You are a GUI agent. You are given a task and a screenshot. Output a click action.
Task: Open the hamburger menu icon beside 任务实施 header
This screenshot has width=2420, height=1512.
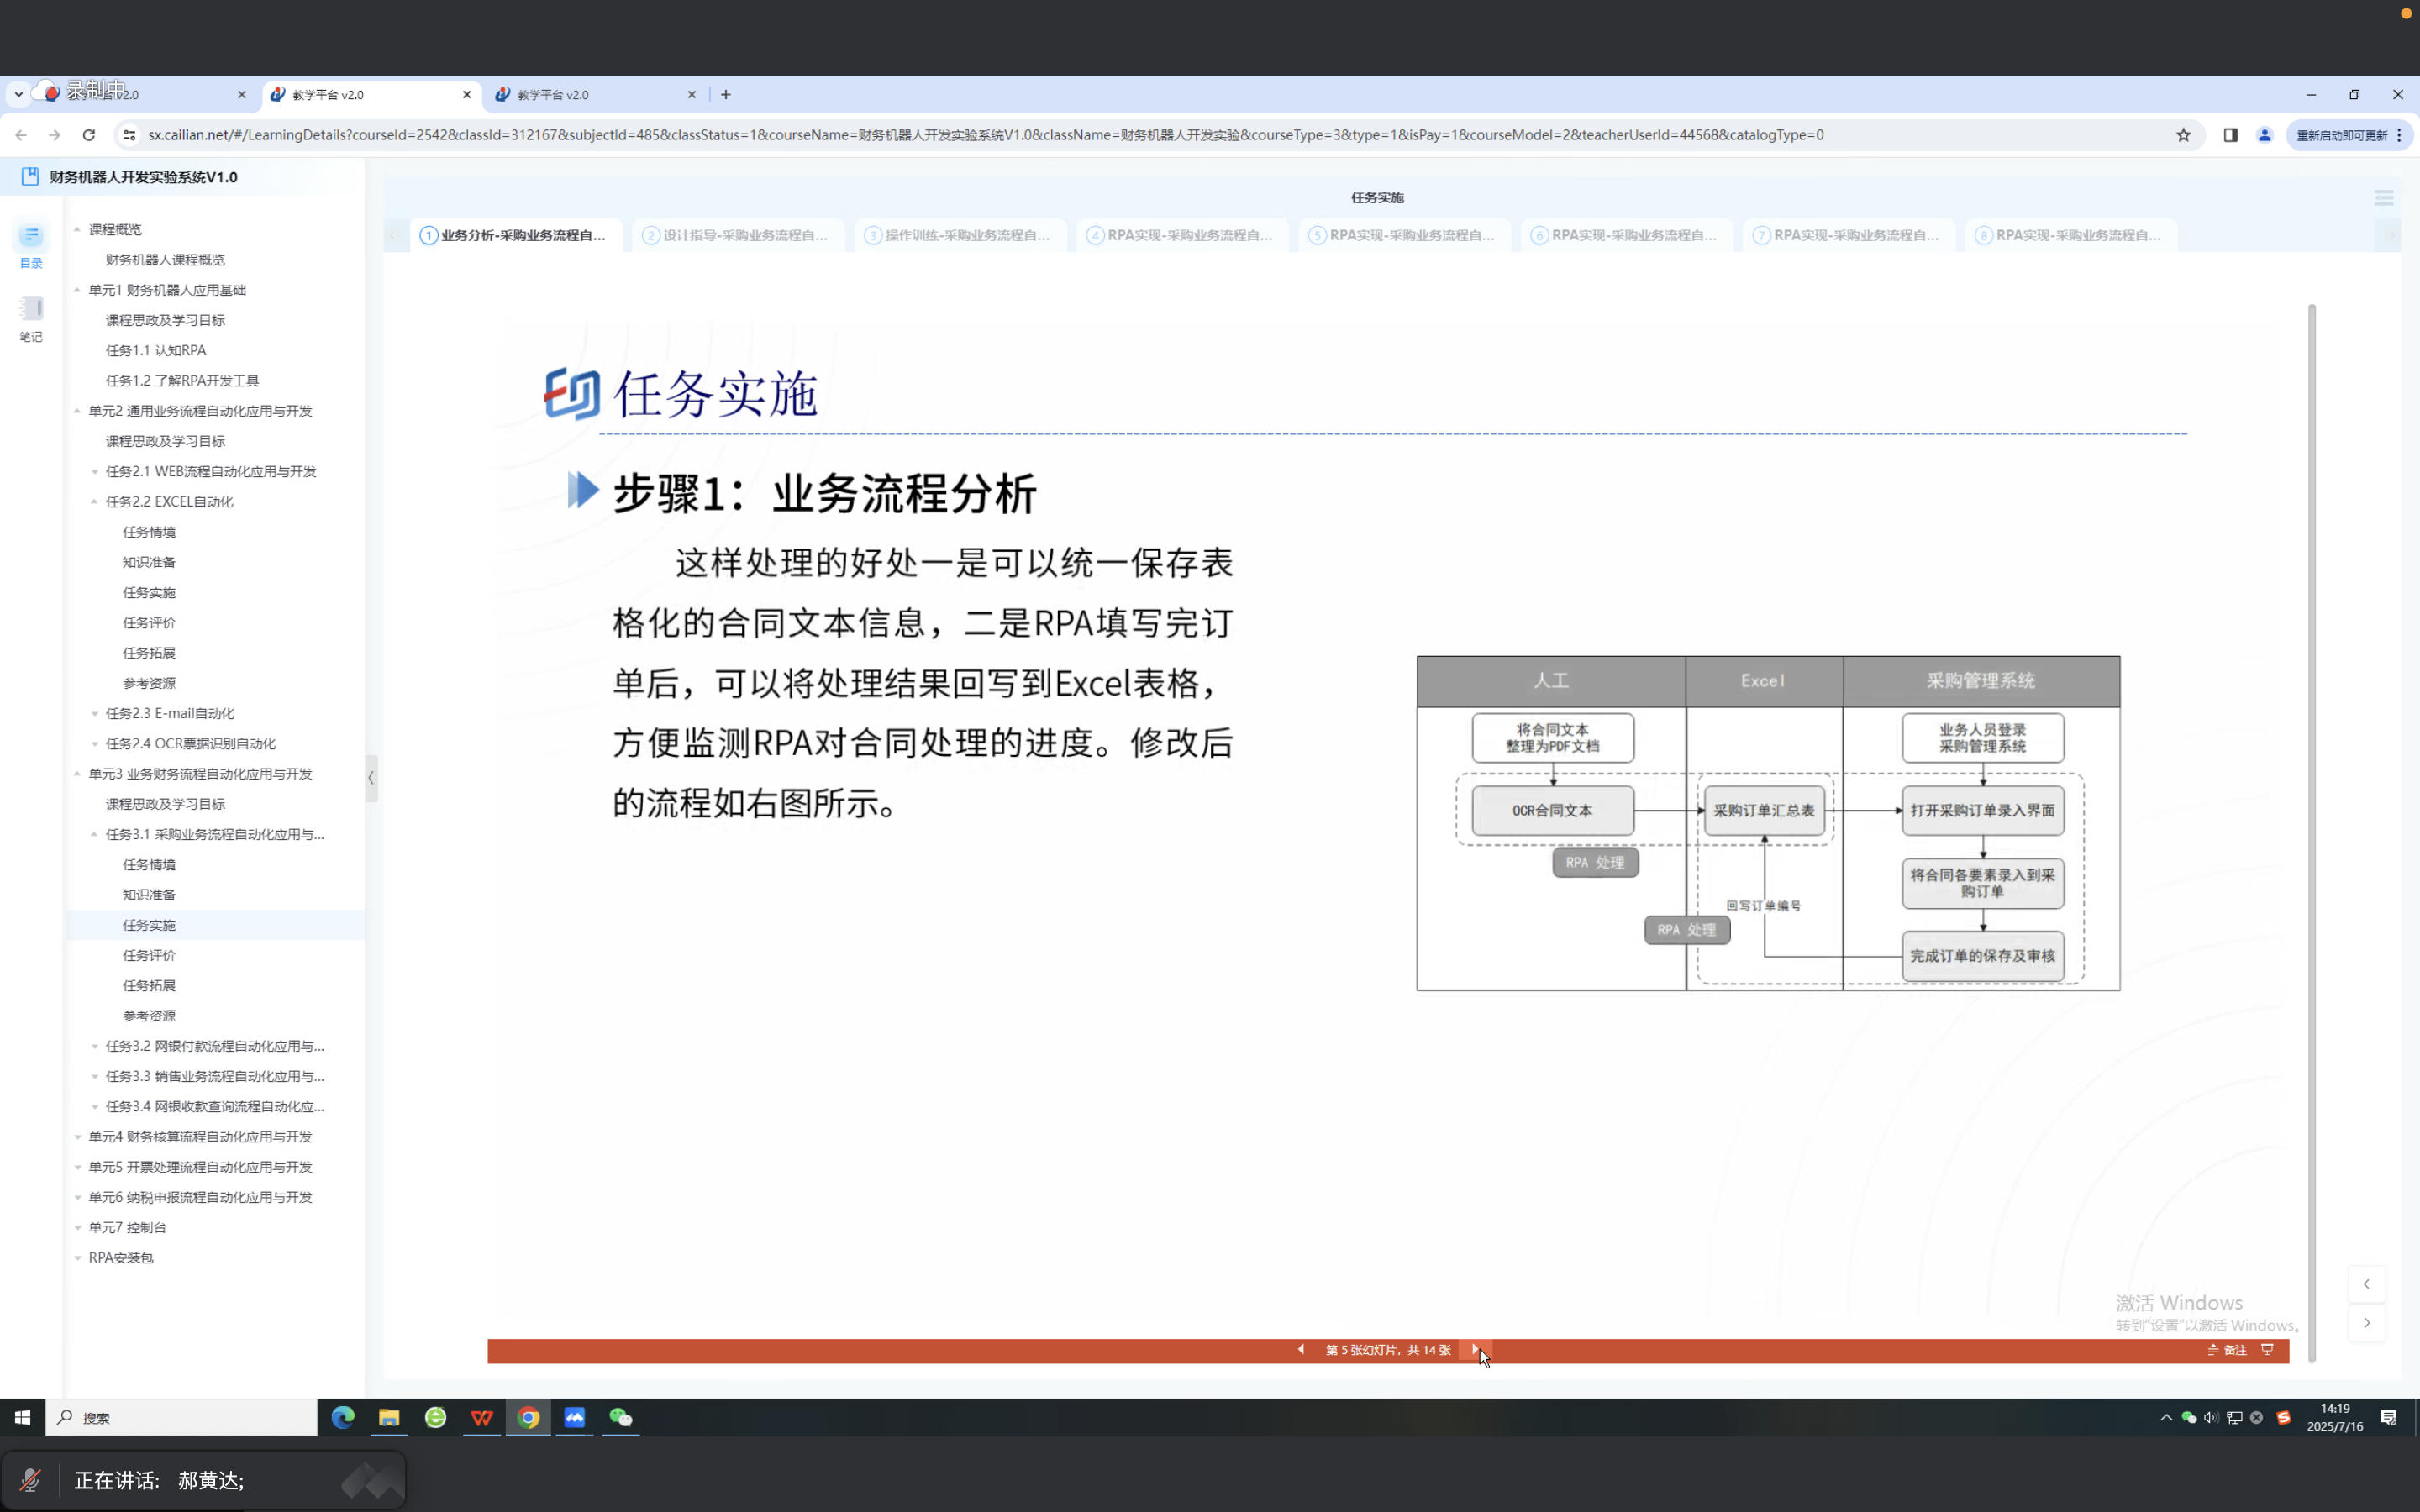2384,198
